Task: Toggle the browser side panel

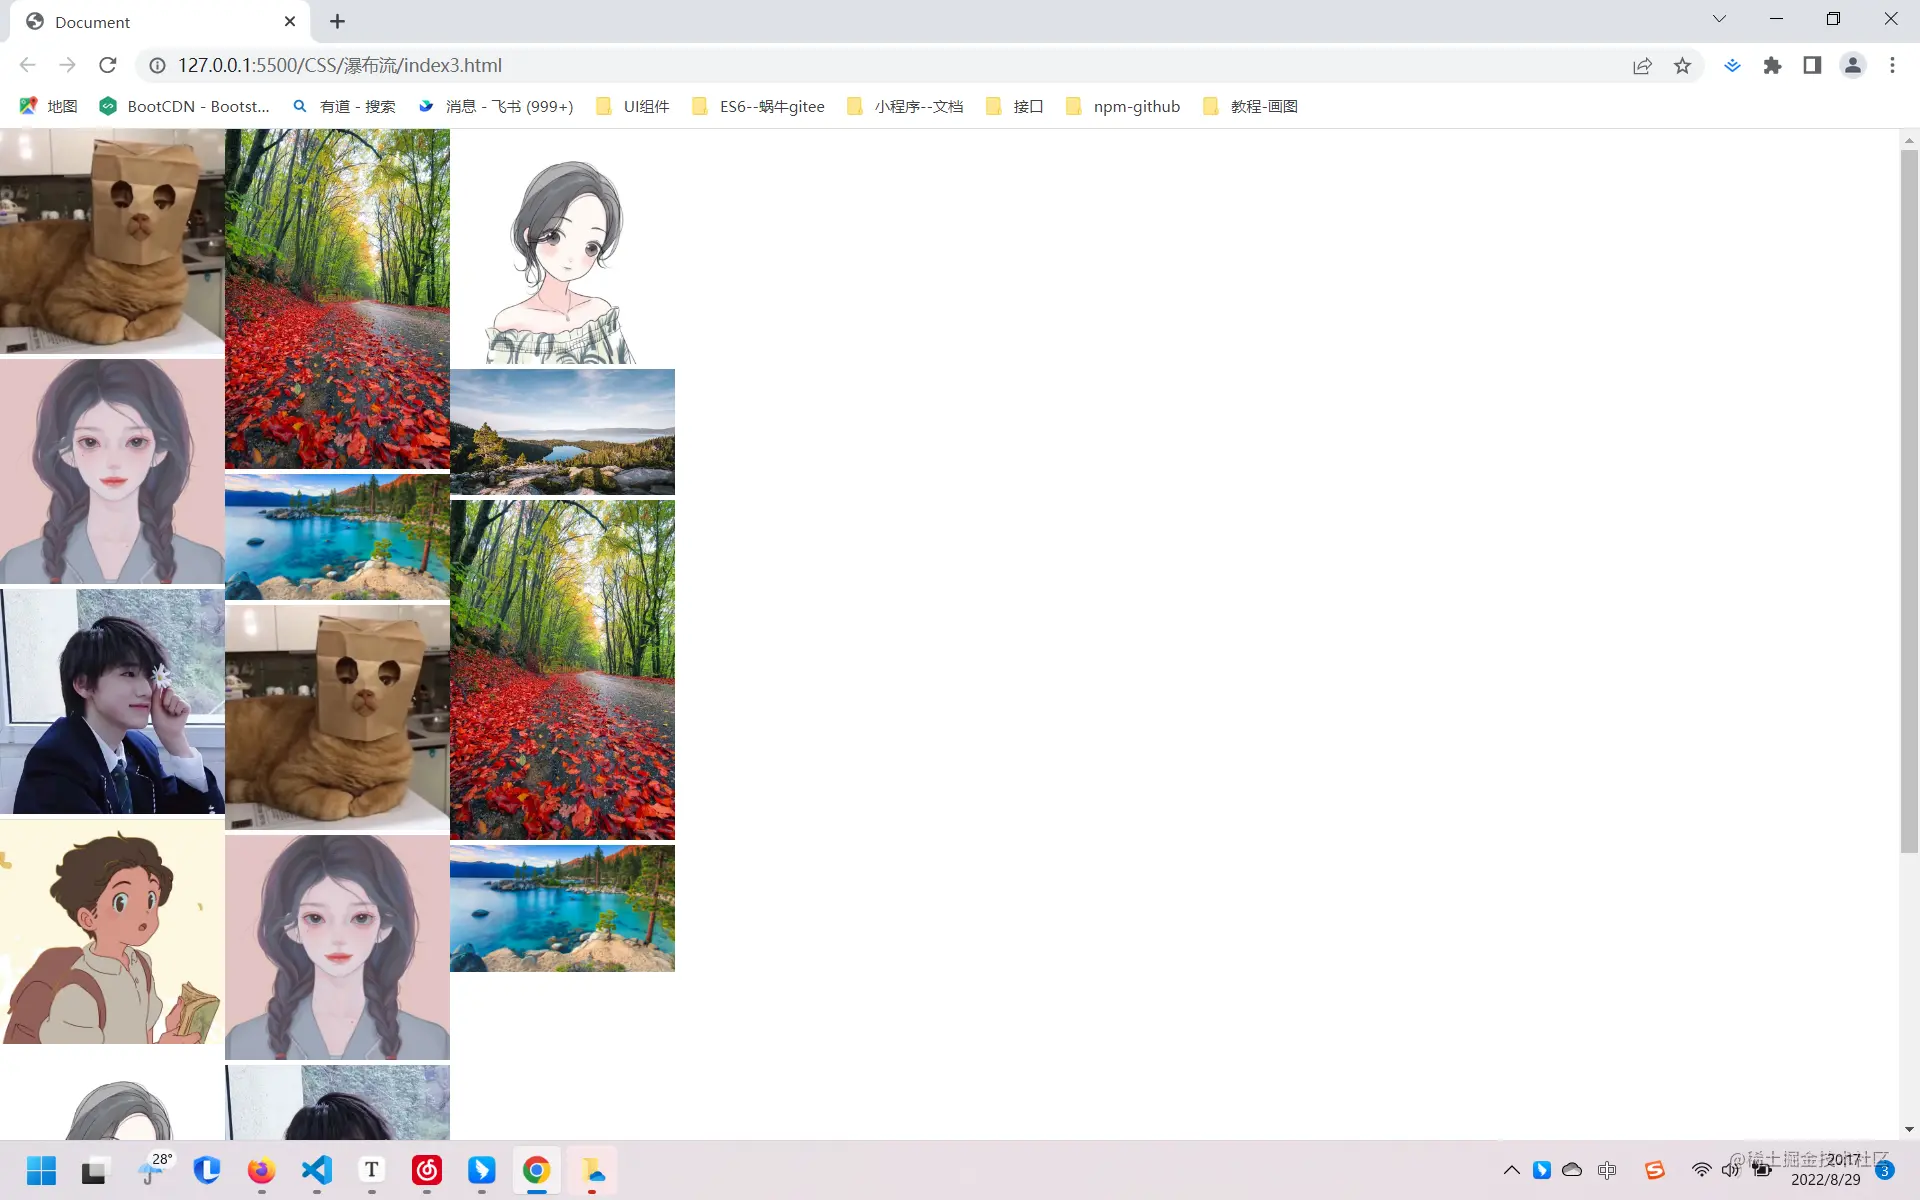Action: click(x=1812, y=65)
